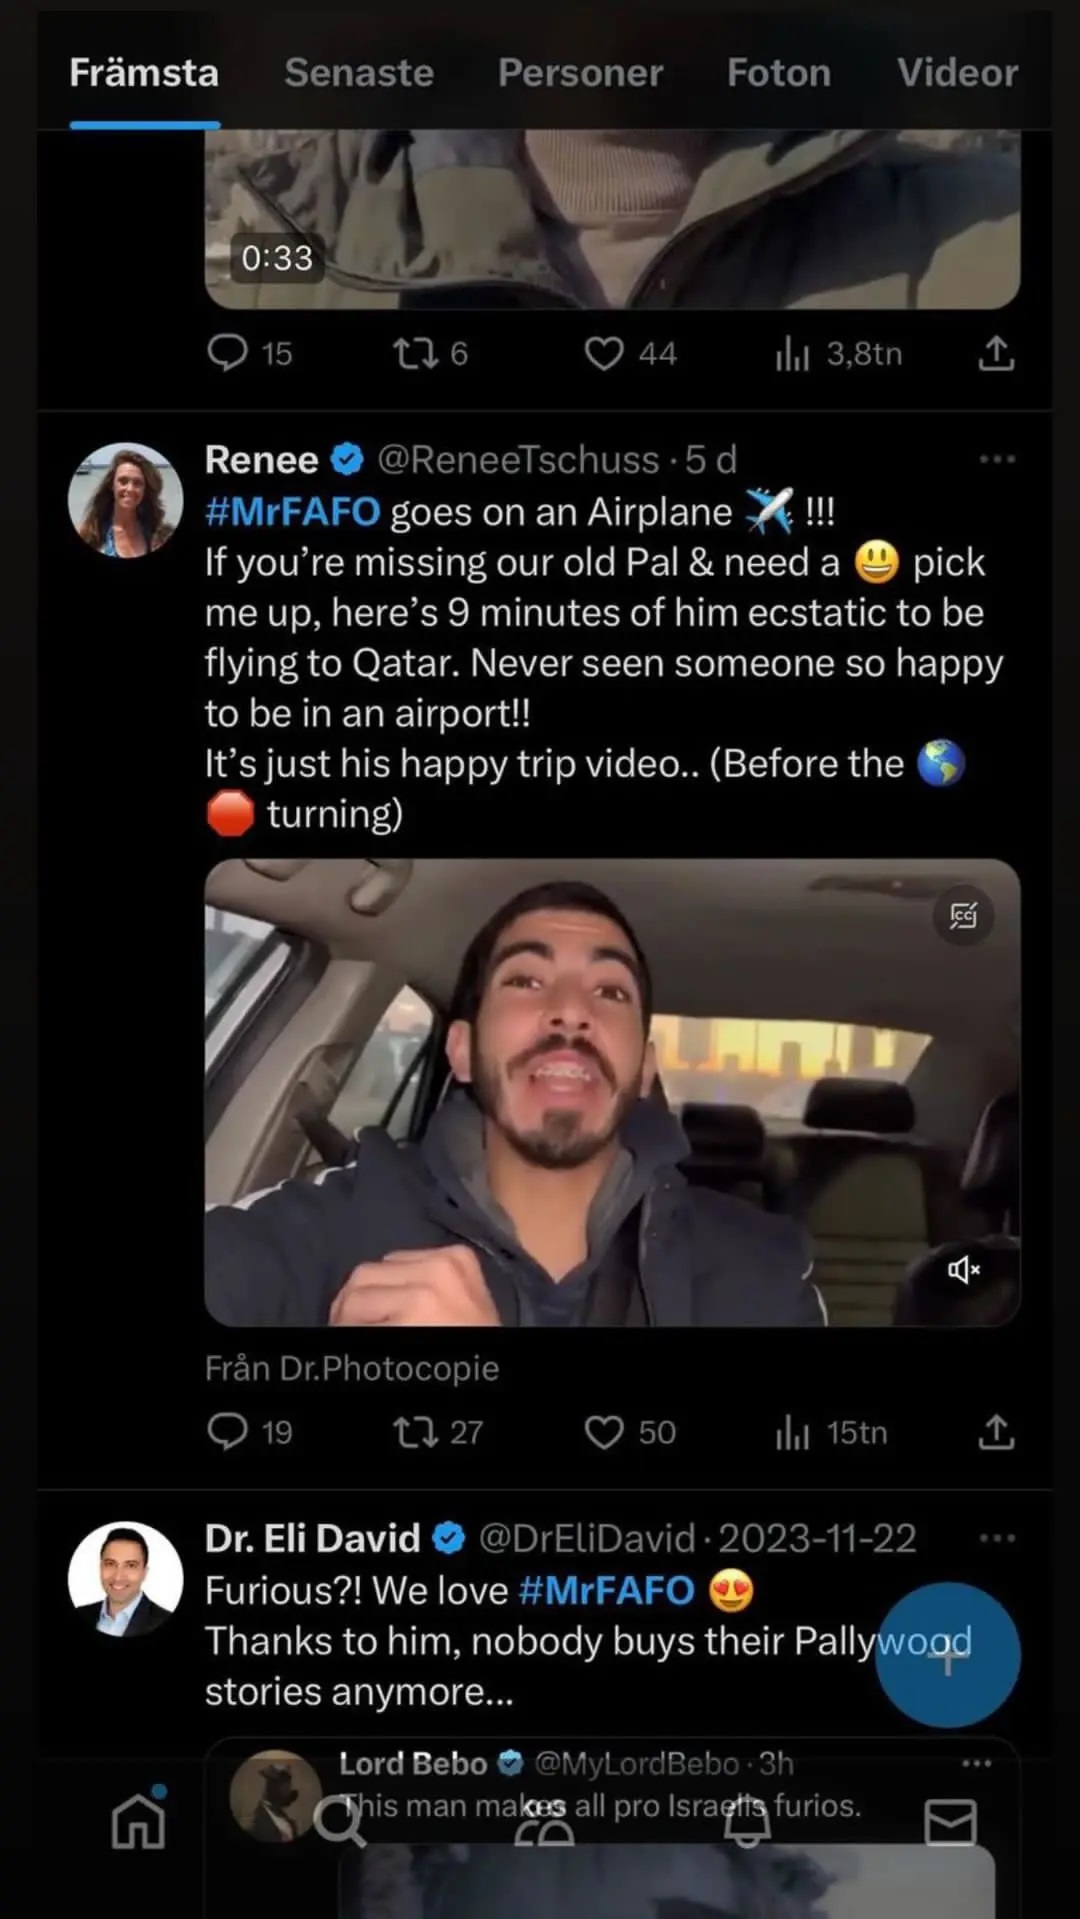This screenshot has width=1080, height=1919.
Task: Switch to the Senaste tab
Action: click(359, 73)
